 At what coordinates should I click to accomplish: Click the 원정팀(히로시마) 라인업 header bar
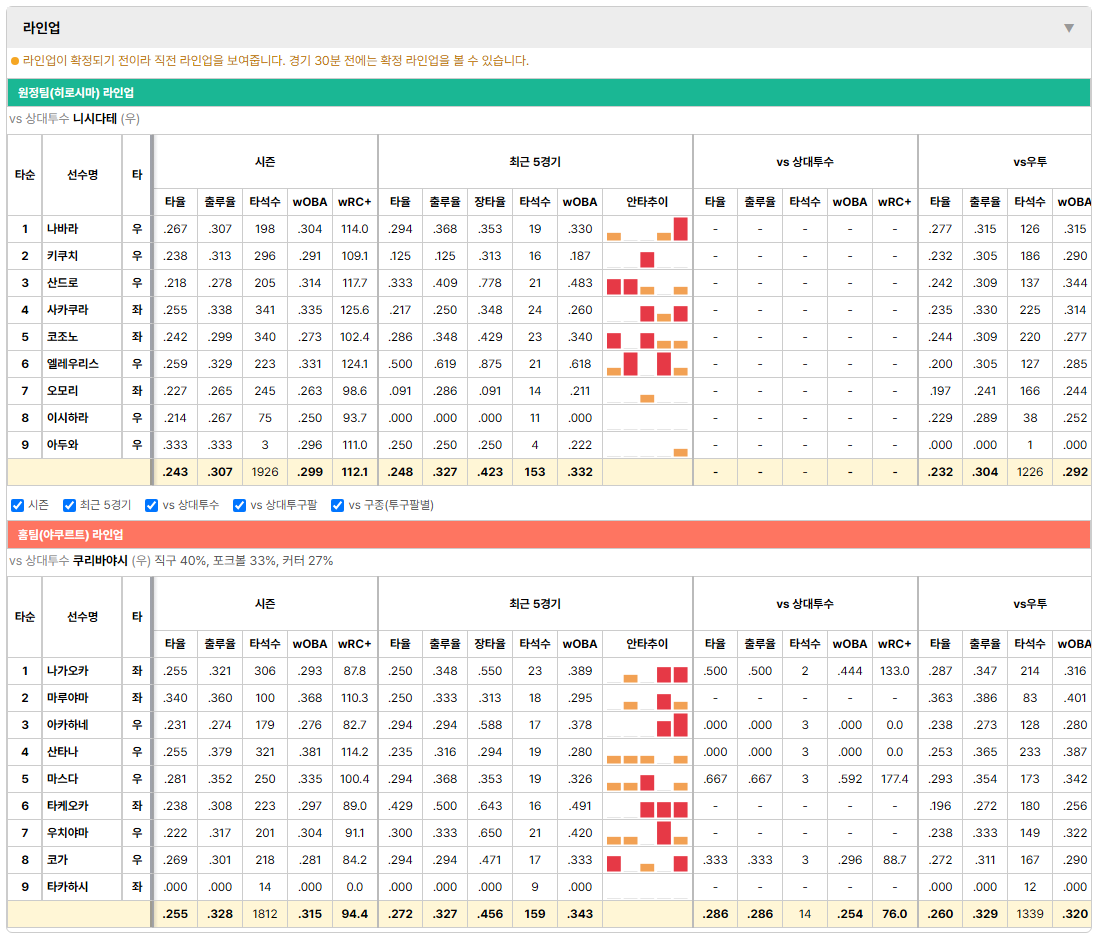click(x=548, y=92)
